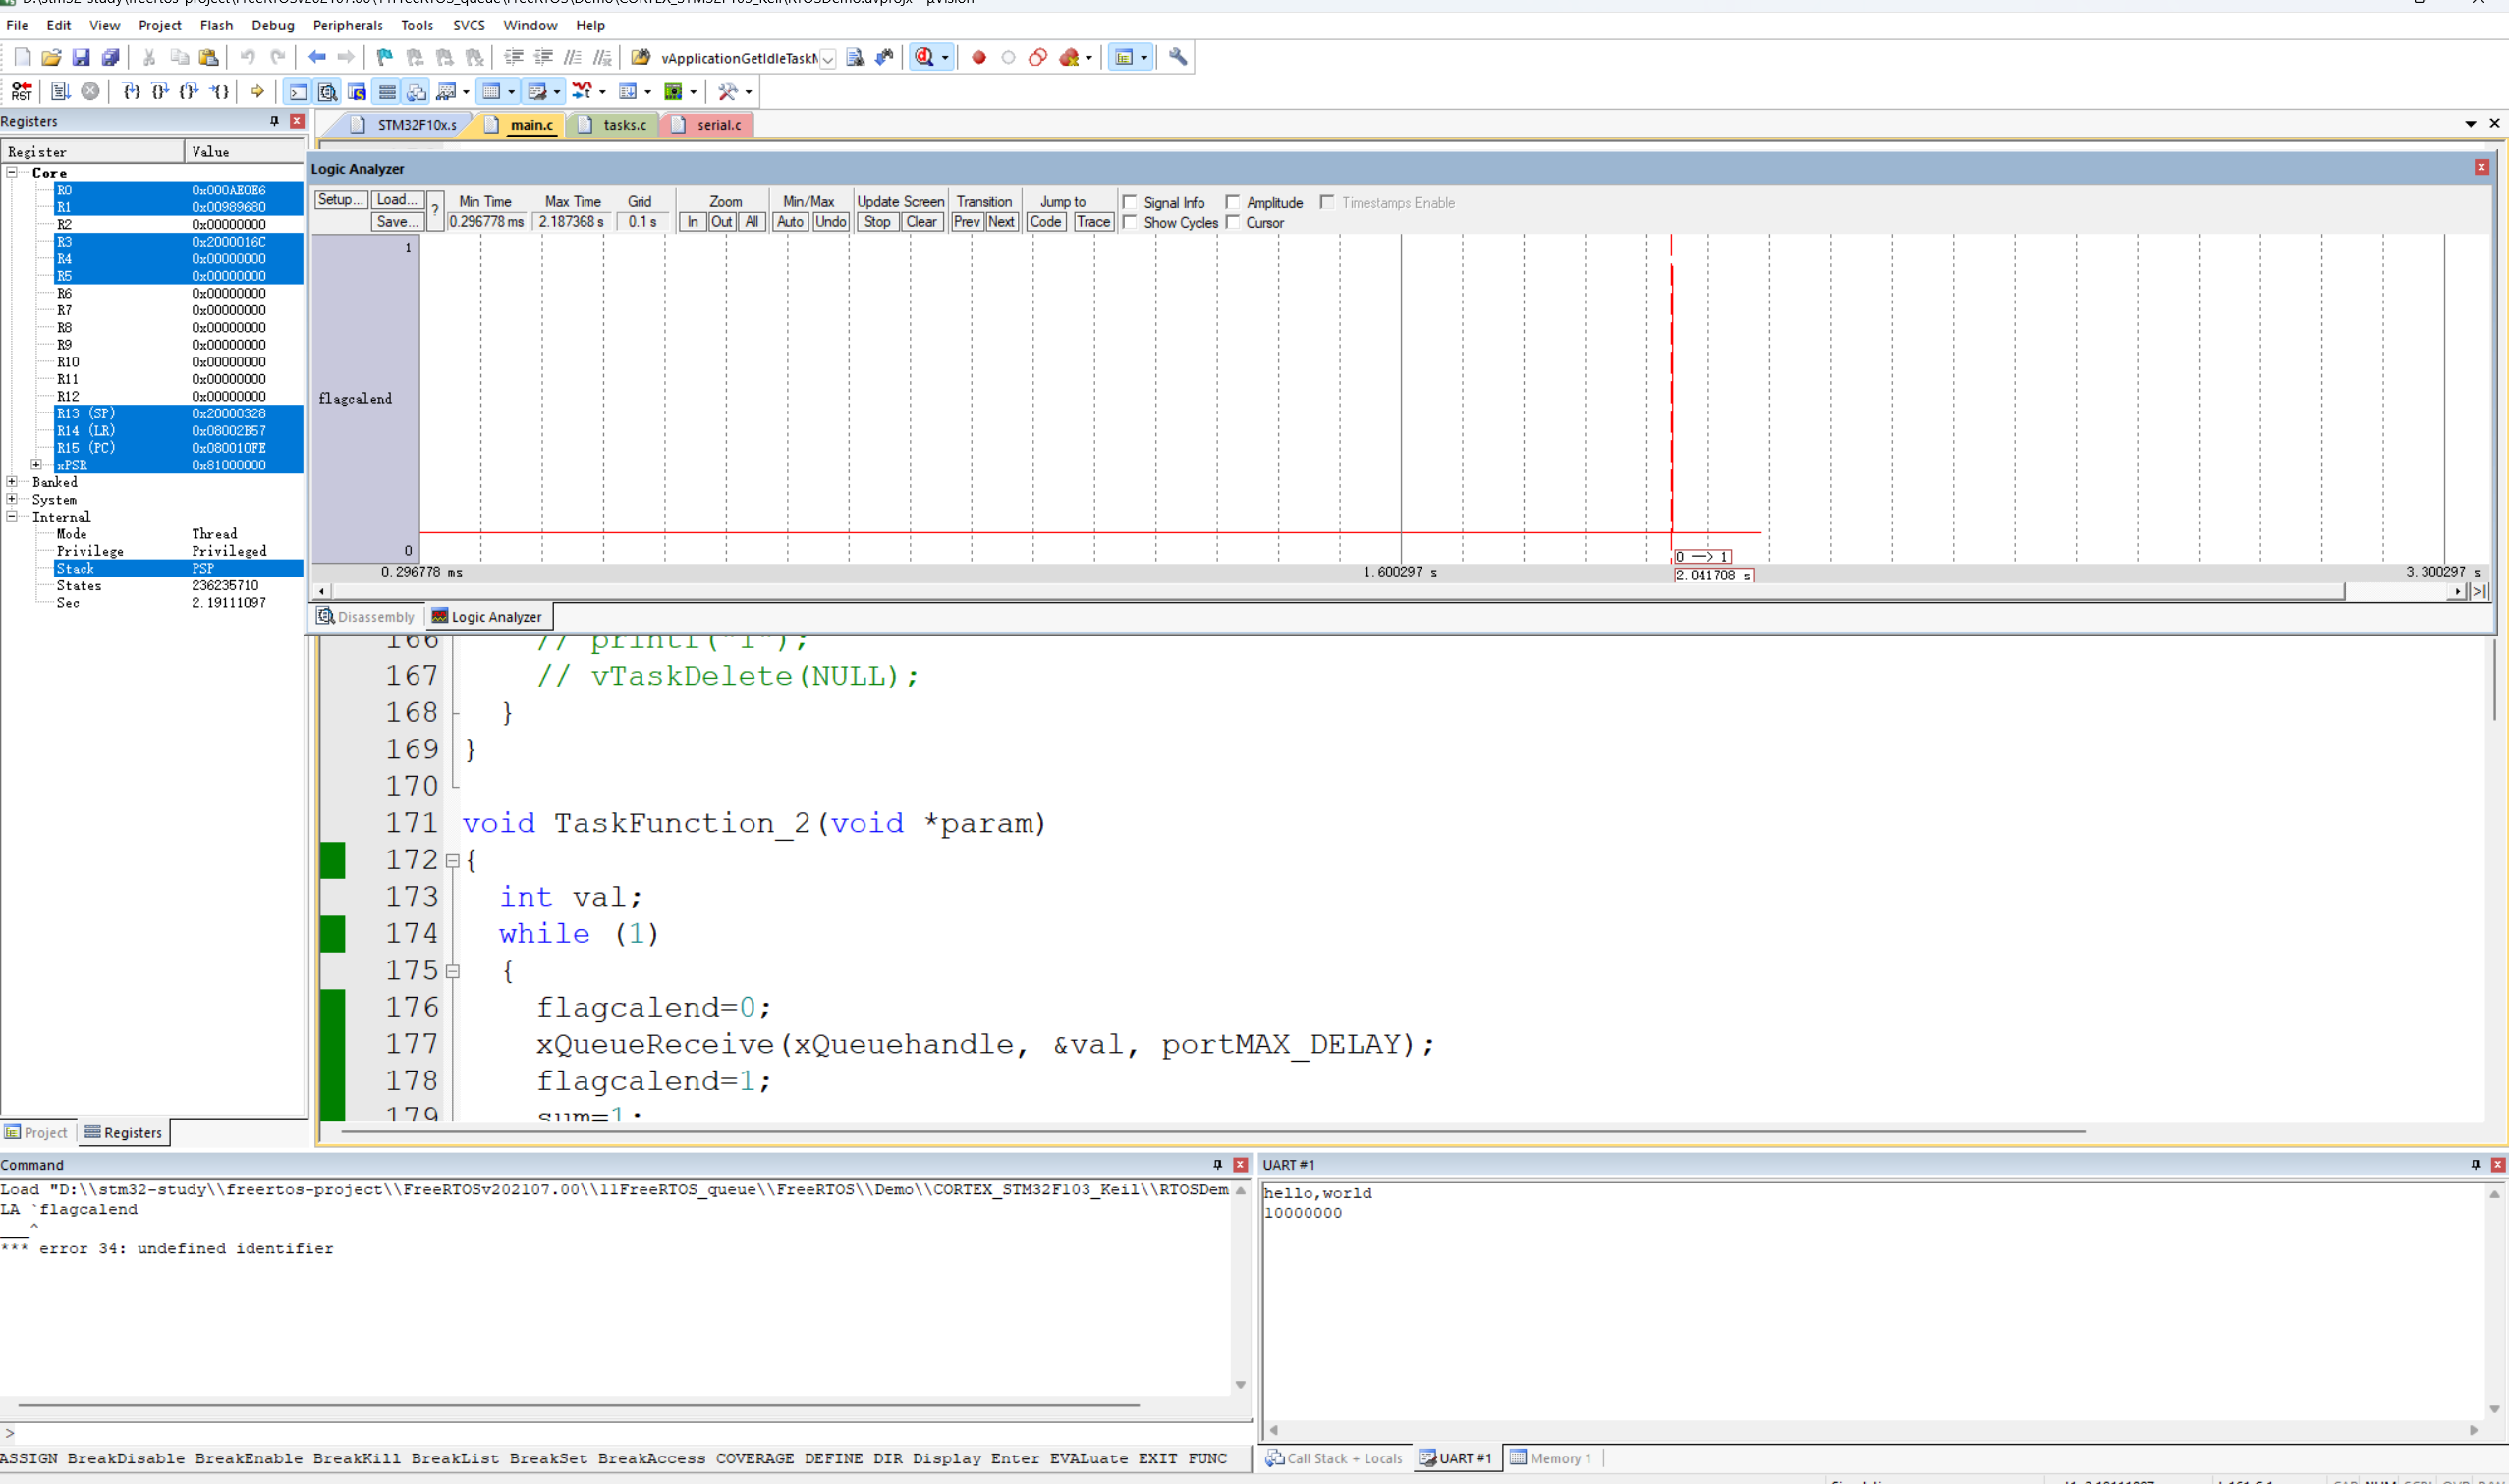
Task: Click the Run program icon
Action: [60, 92]
